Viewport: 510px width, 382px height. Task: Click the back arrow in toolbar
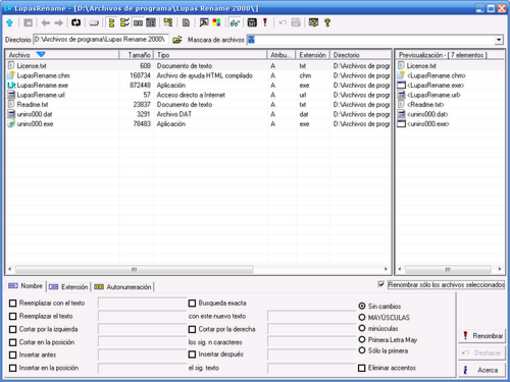pos(46,23)
